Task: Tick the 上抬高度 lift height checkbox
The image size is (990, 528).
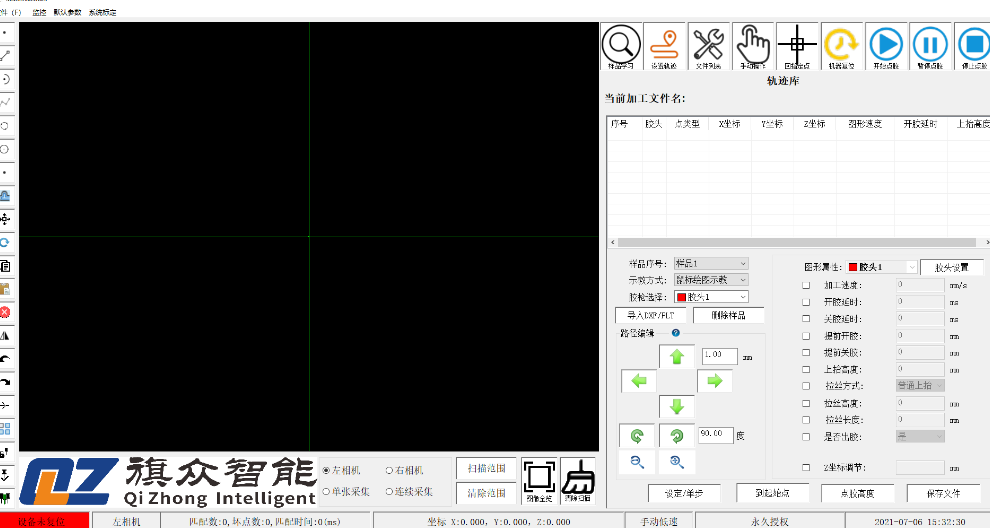Action: click(806, 369)
